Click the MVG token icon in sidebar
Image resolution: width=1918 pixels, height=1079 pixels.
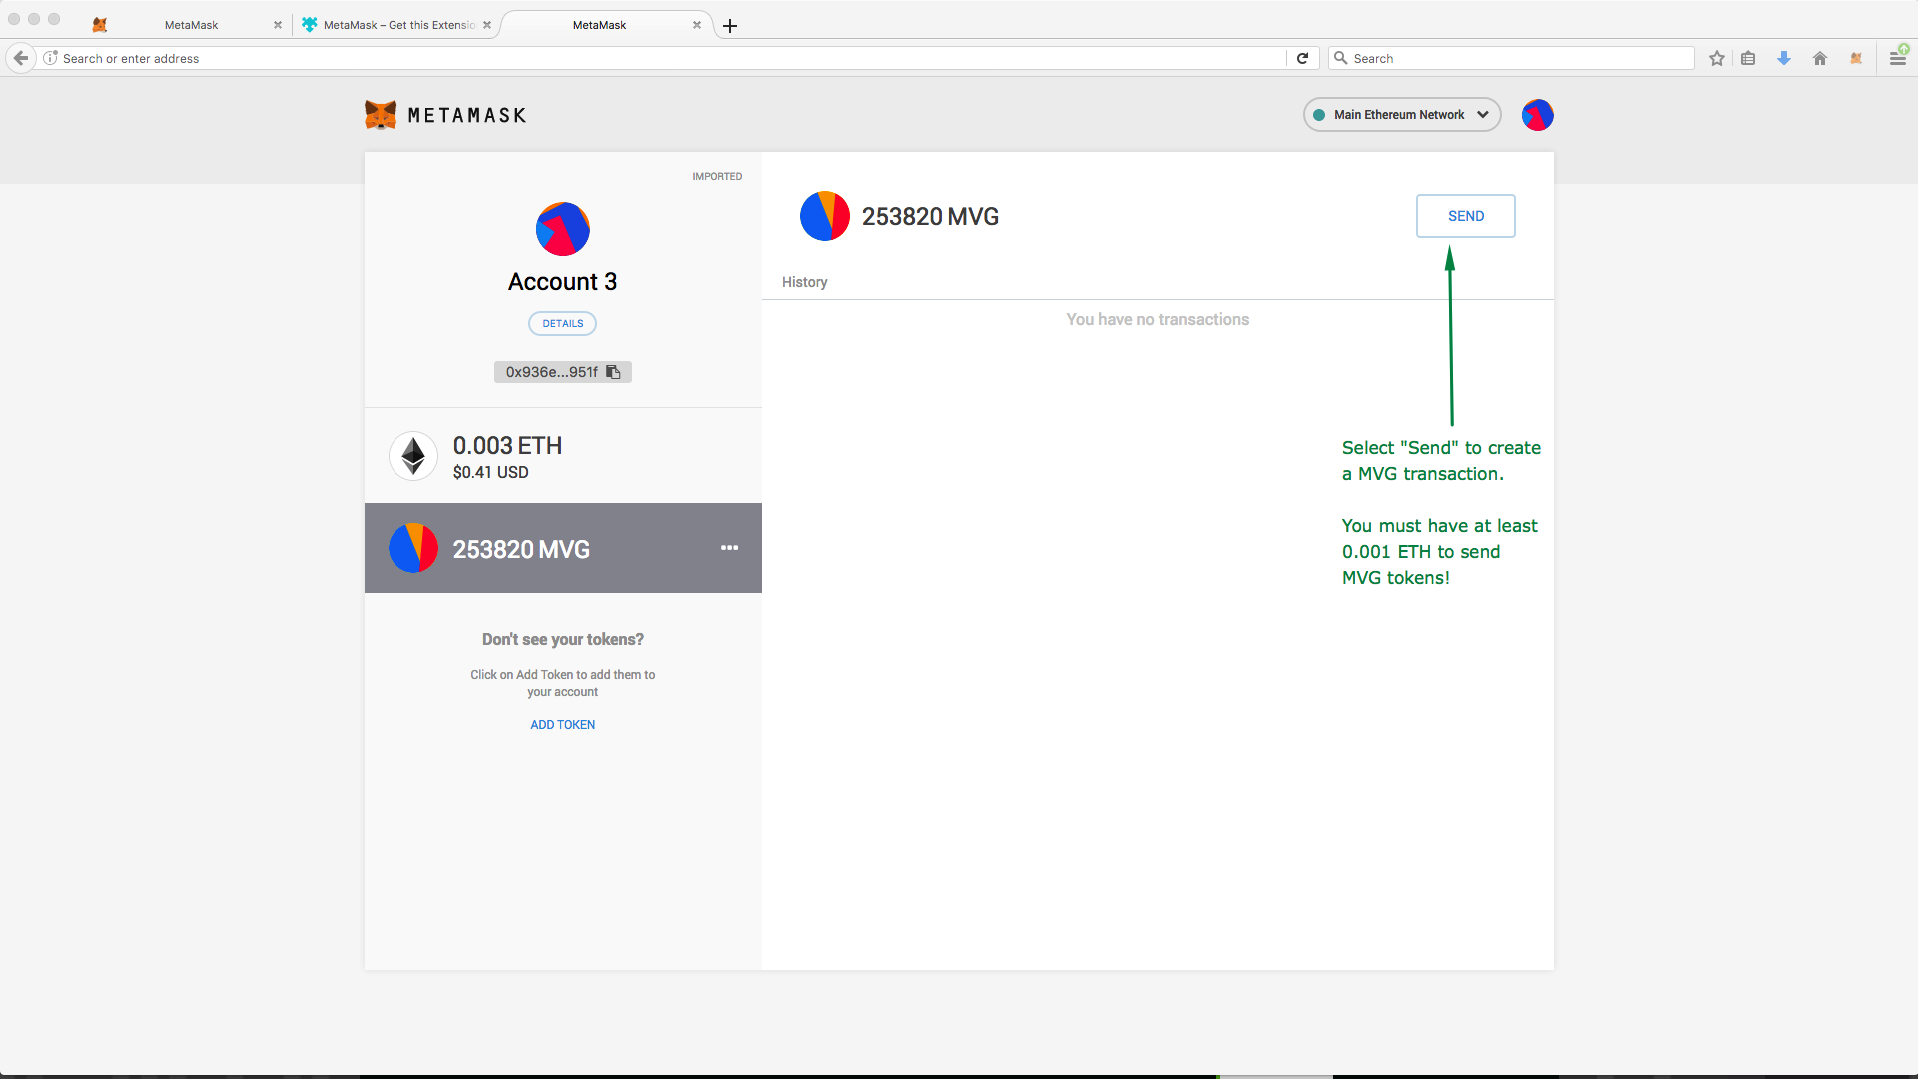coord(413,548)
